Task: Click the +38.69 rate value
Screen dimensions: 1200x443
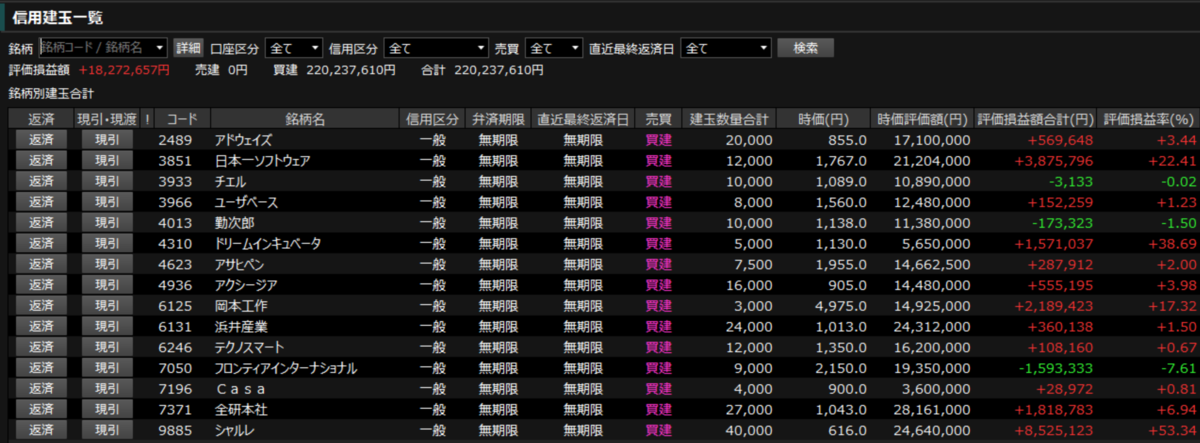Action: tap(1173, 243)
